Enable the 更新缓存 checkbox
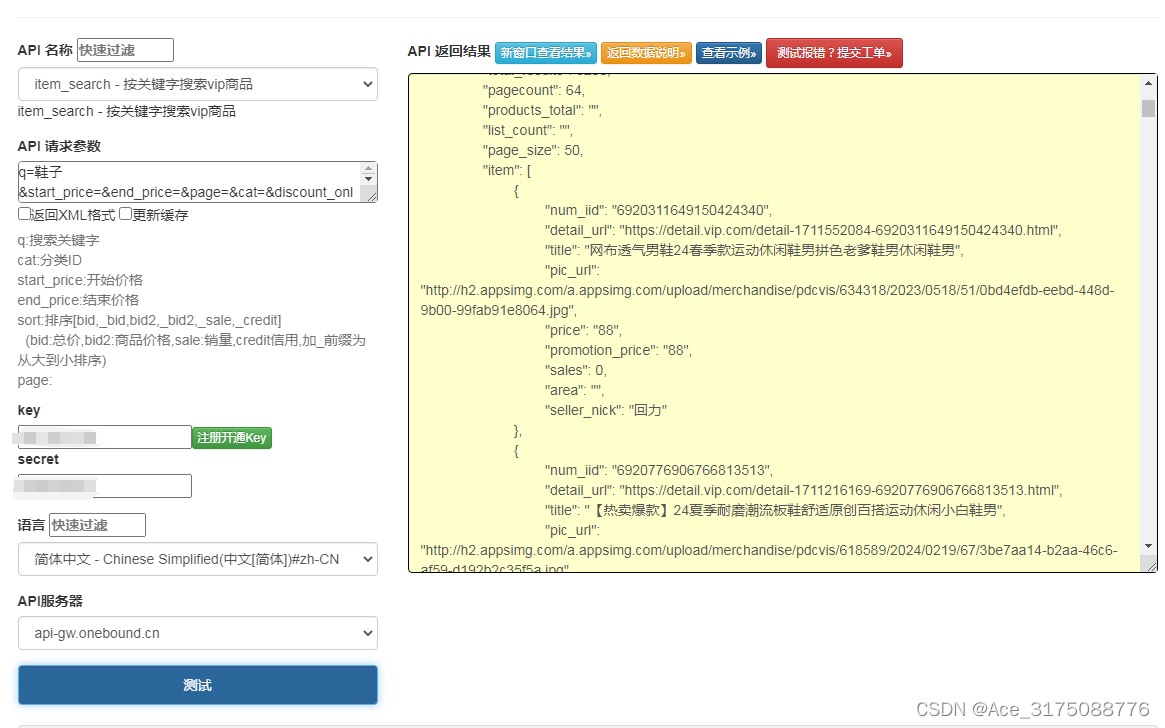 (126, 214)
